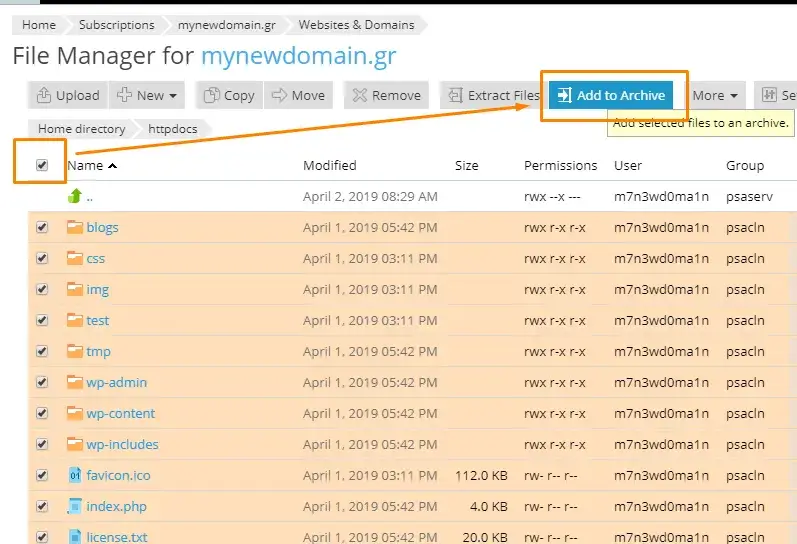Click the Remove toolbar button

click(x=387, y=95)
